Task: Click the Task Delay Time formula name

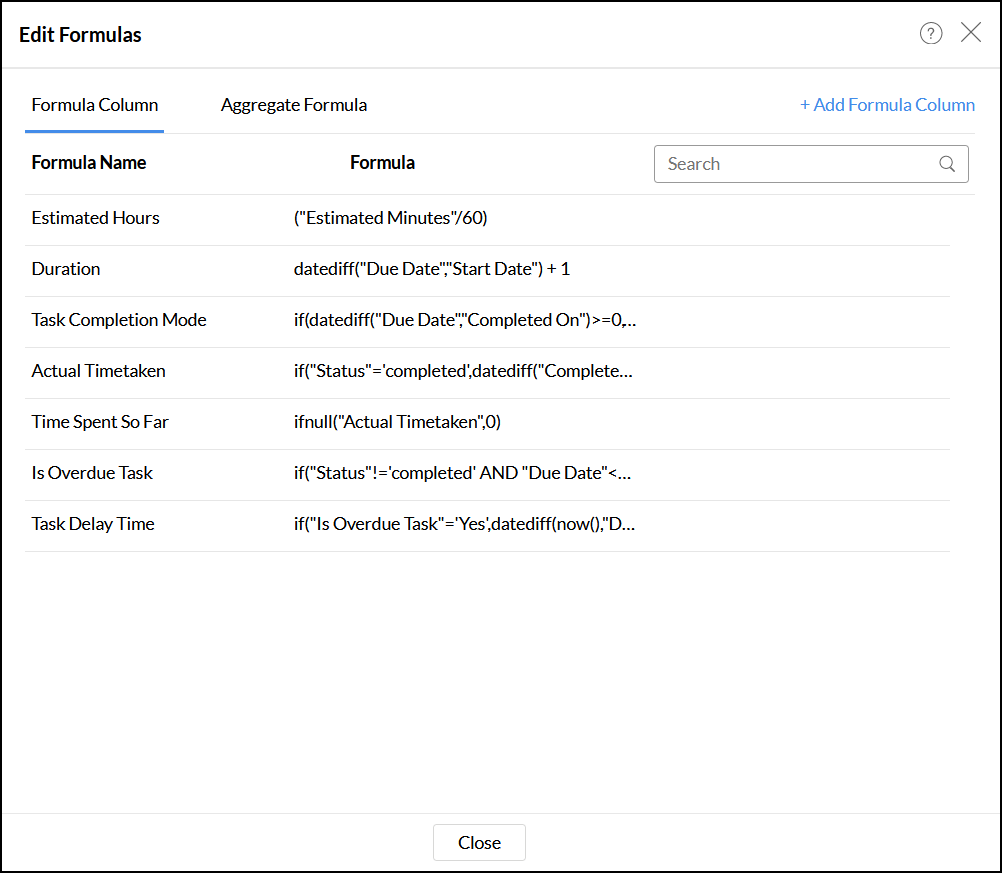Action: (x=93, y=524)
